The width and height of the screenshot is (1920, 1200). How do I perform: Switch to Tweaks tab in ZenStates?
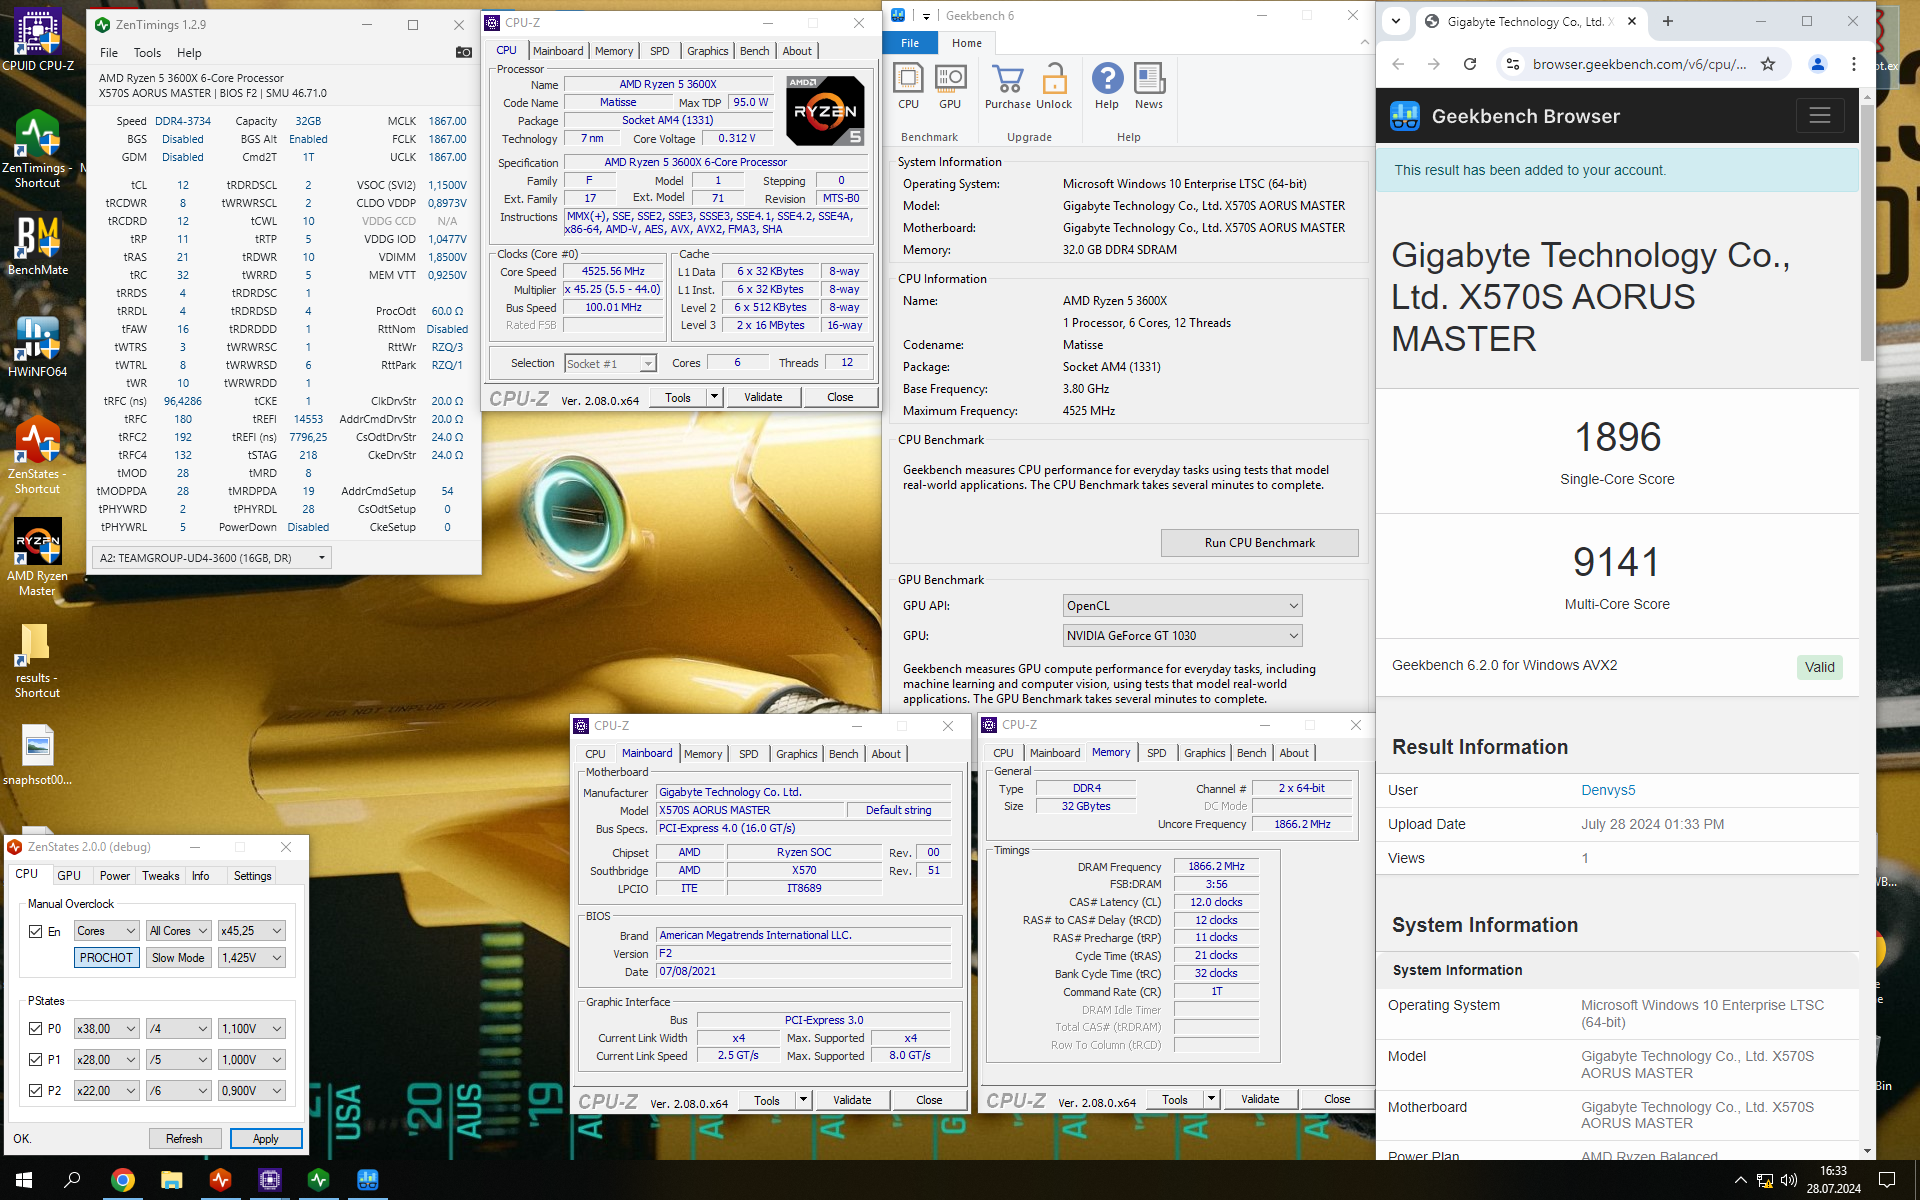click(160, 876)
